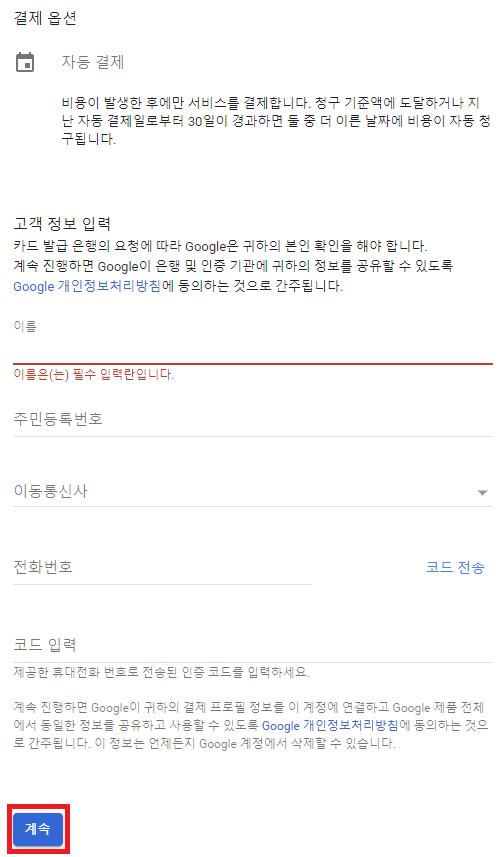Click the 코드 전송 send code link
Screen dimensions: 503x857
point(455,567)
